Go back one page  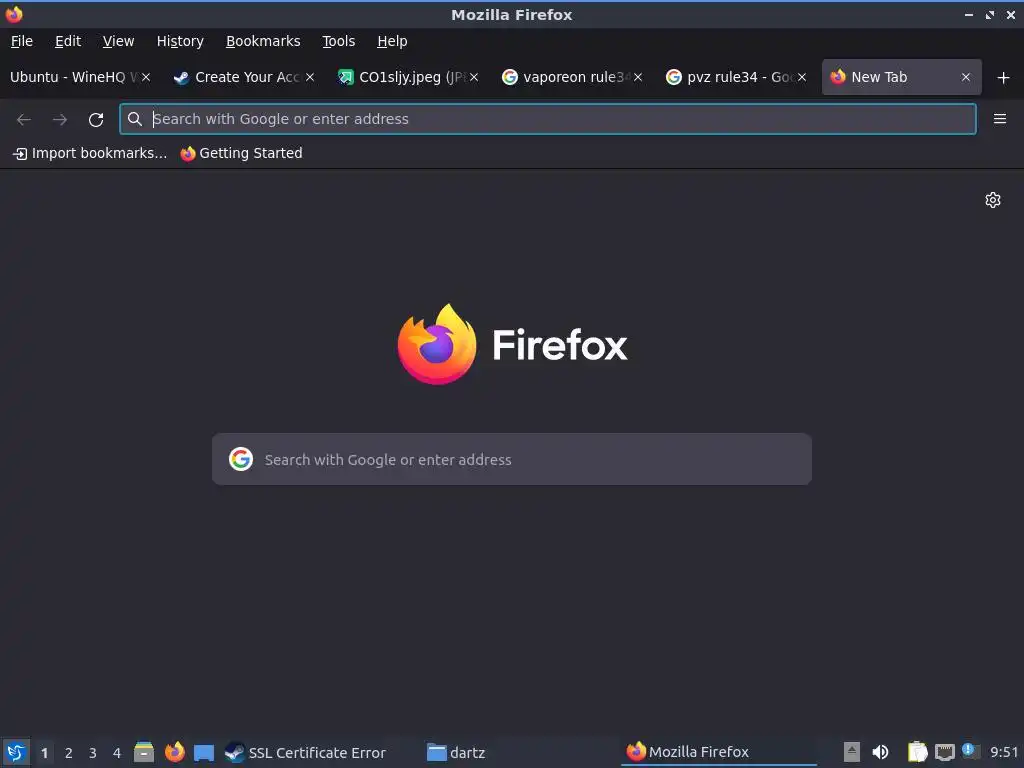24,120
